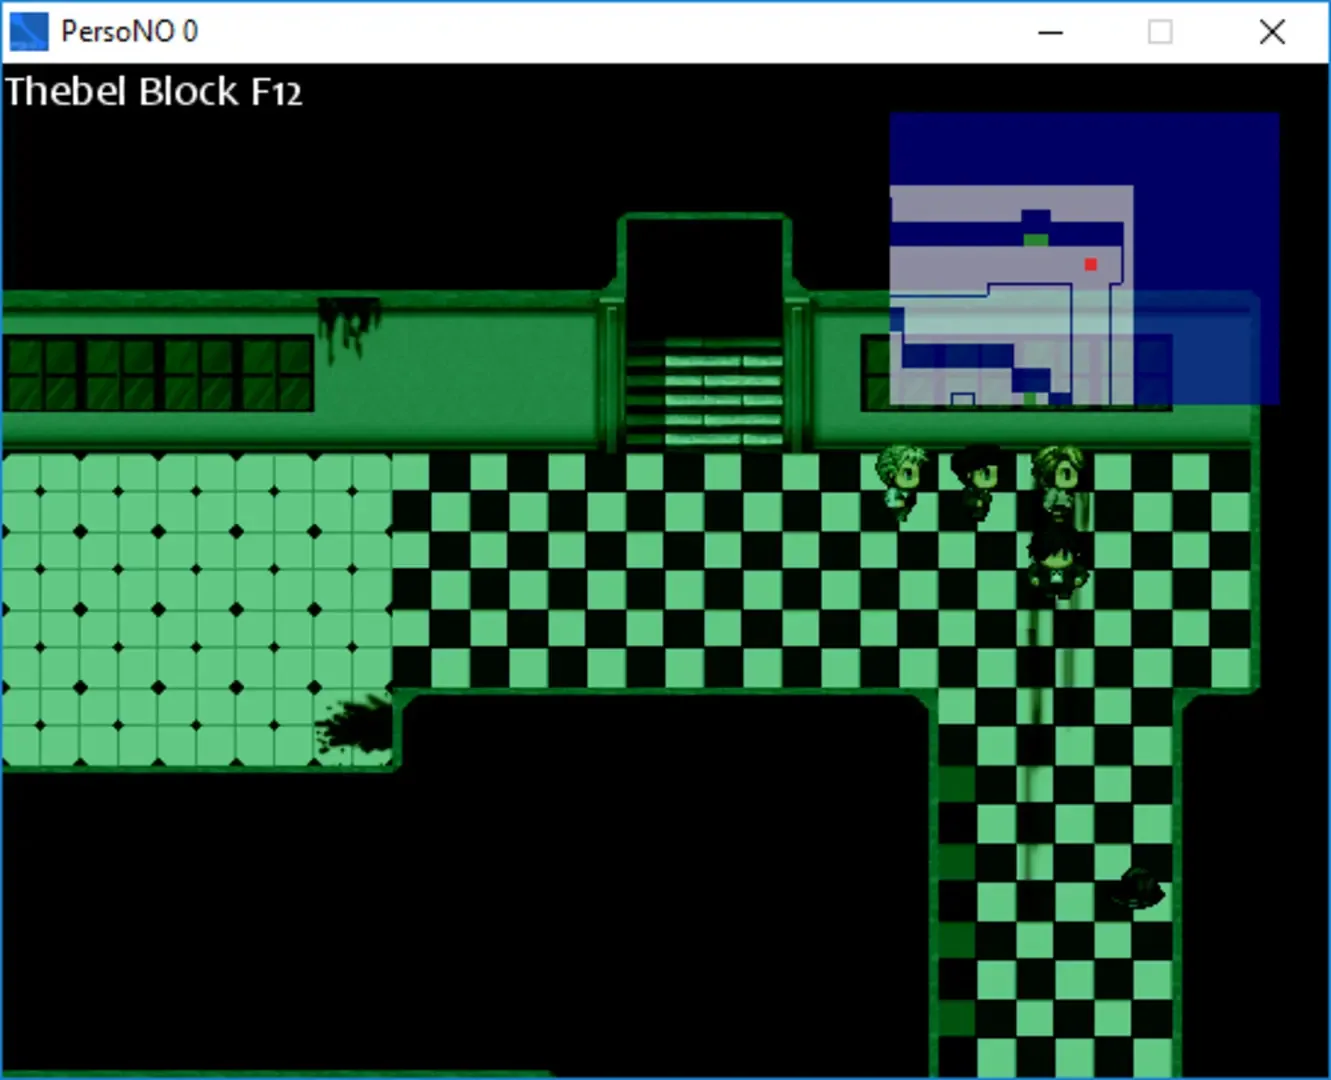Click the dark blue minimap unexplored area

tap(1205, 200)
